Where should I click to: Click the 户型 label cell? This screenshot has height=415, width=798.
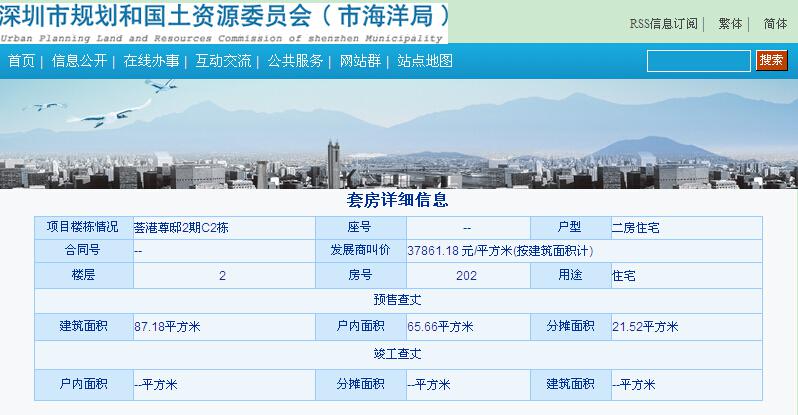click(571, 227)
